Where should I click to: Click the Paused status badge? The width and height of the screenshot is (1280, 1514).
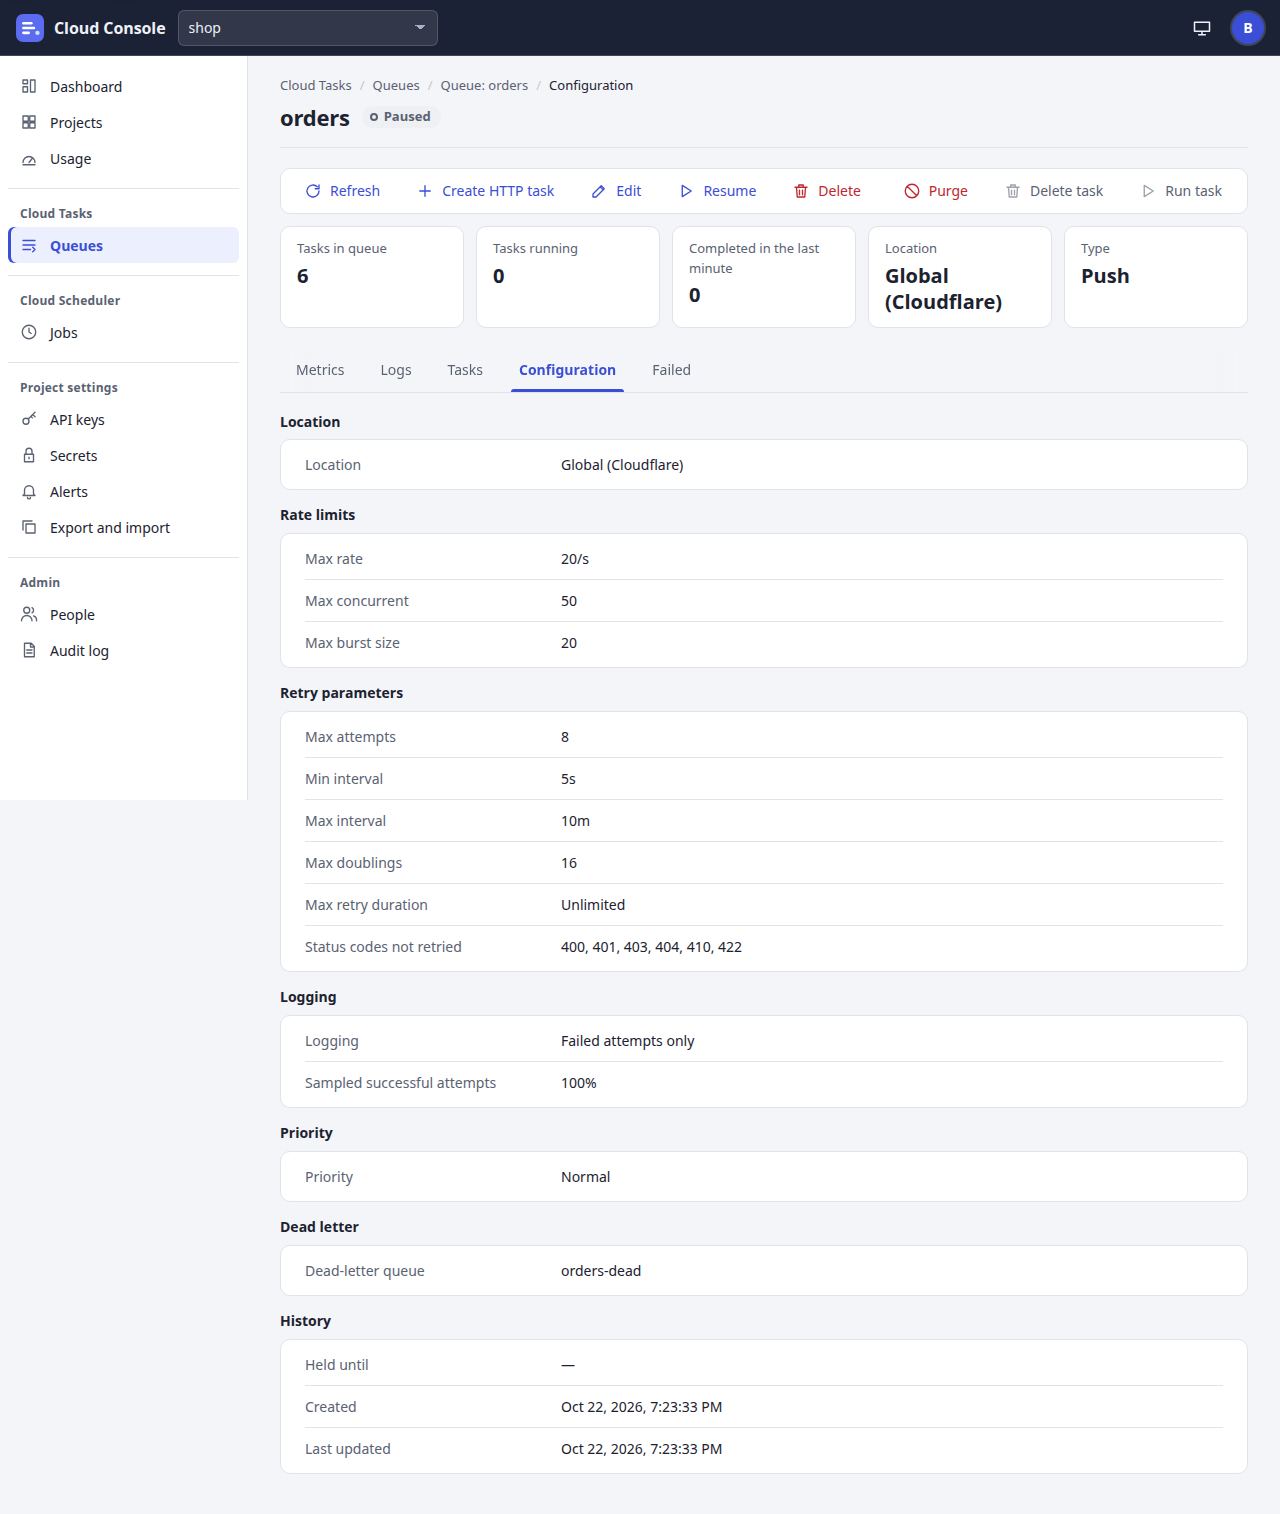click(x=400, y=117)
